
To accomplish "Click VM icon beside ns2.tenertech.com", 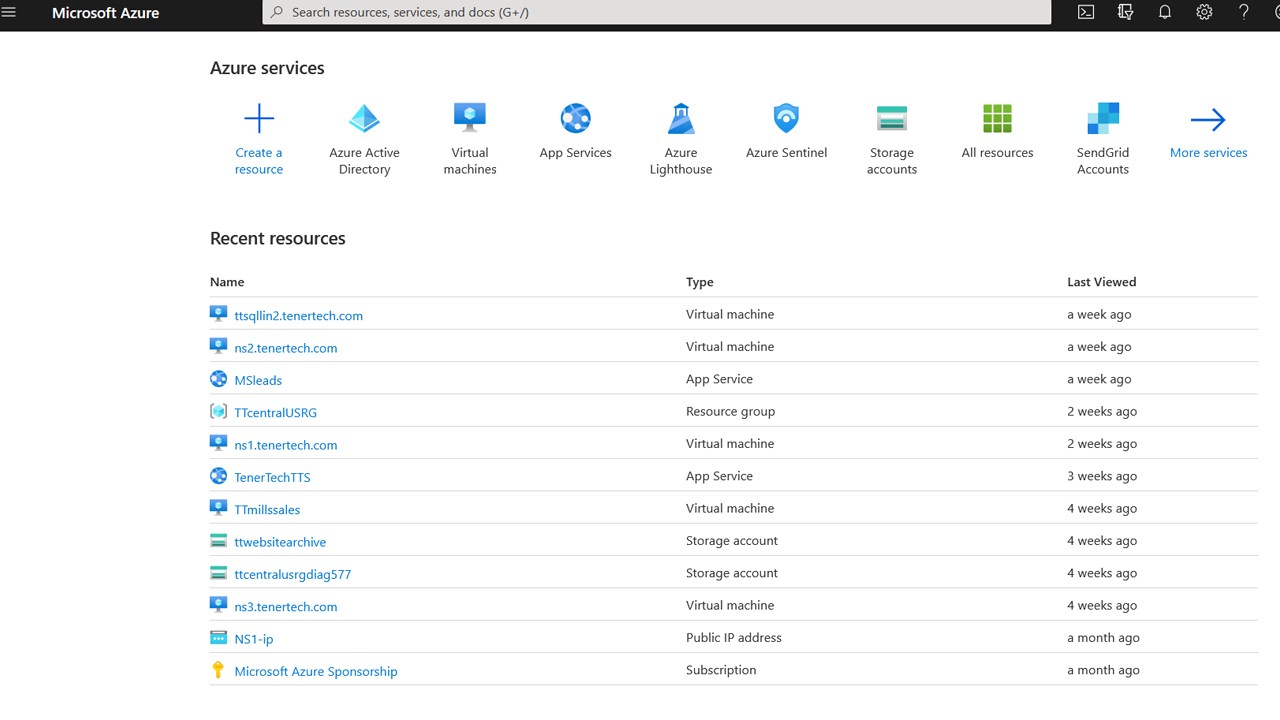I will pyautogui.click(x=218, y=346).
